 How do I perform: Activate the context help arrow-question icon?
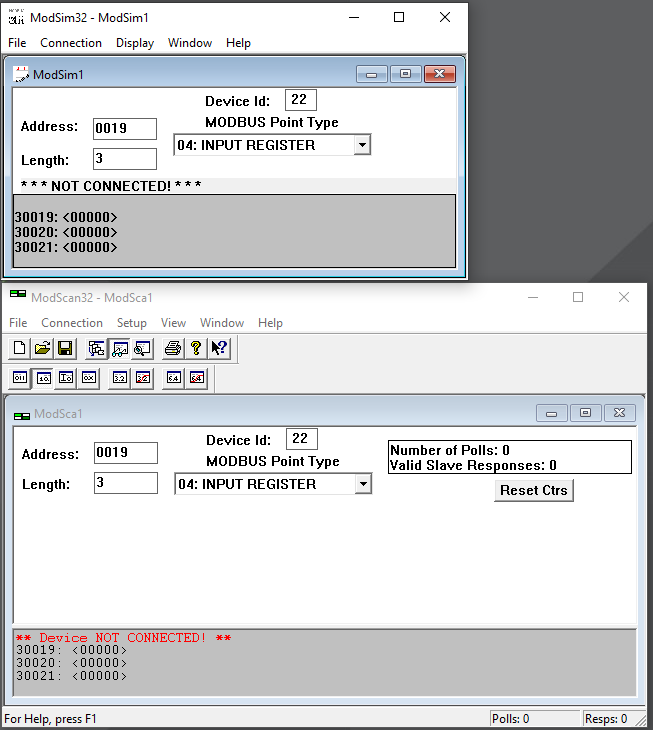point(219,348)
